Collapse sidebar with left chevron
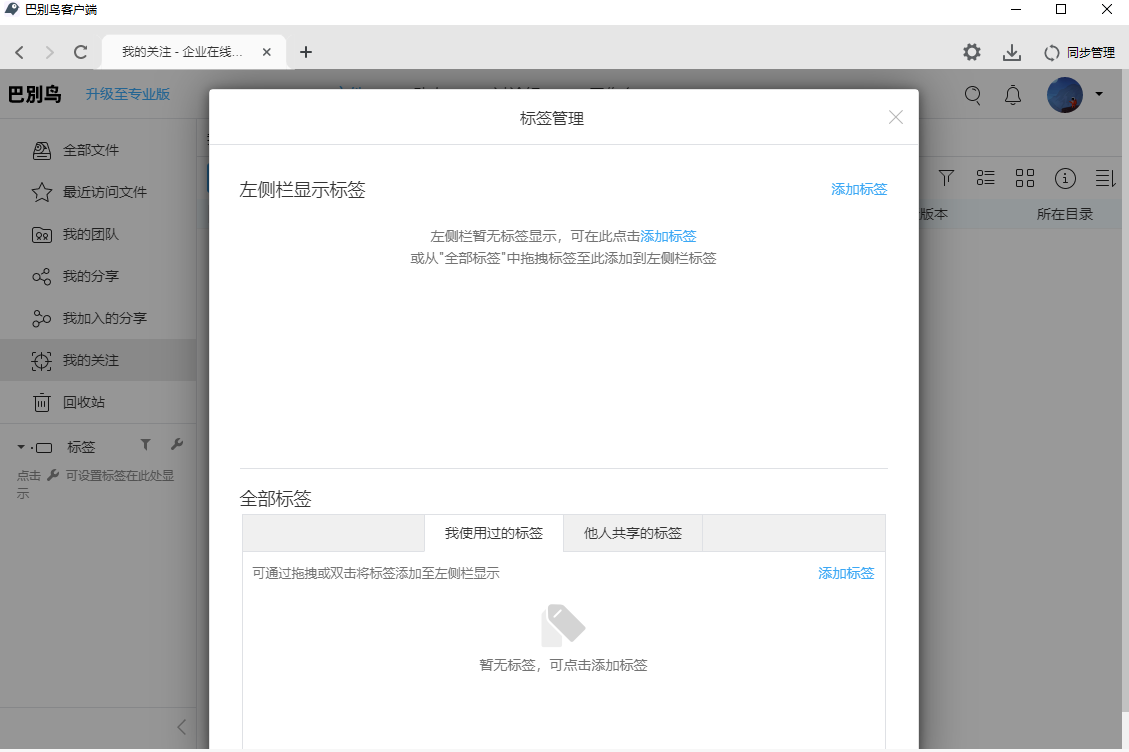 click(181, 728)
